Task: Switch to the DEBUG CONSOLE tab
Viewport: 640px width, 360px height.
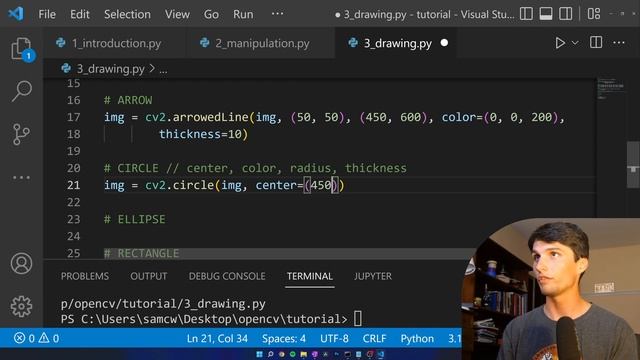Action: point(227,276)
